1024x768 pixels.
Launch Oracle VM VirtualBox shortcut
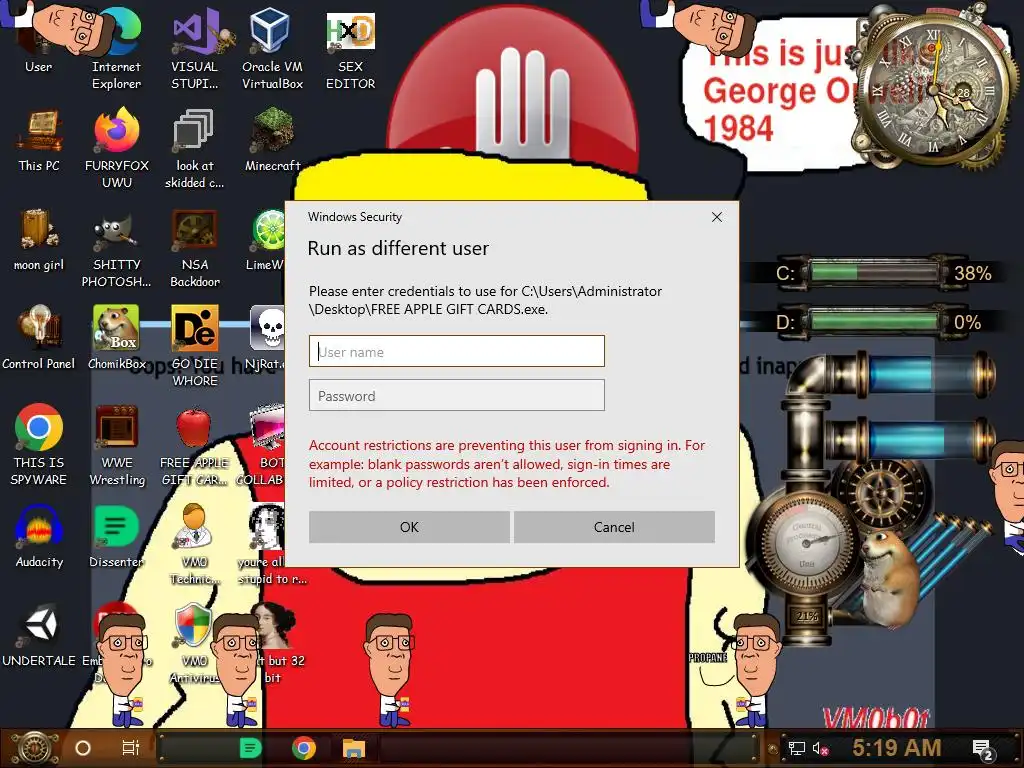tap(272, 47)
